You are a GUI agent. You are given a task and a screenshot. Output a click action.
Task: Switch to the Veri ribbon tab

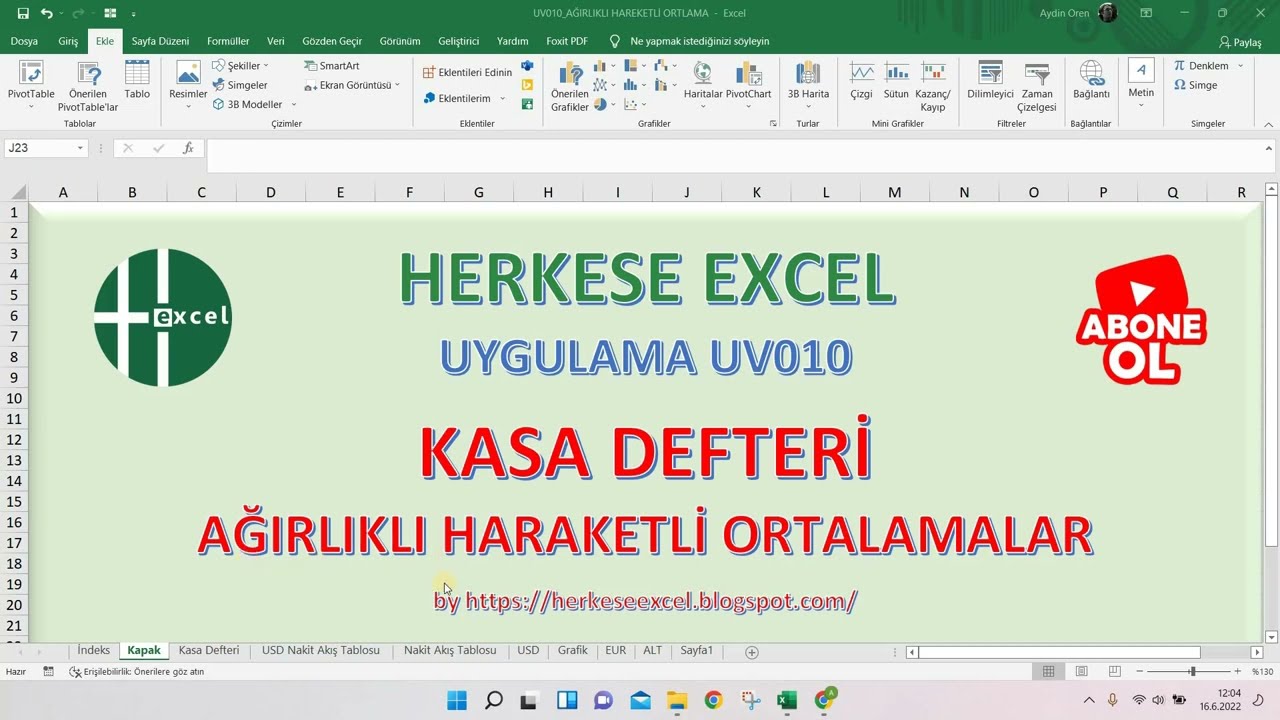pos(276,41)
